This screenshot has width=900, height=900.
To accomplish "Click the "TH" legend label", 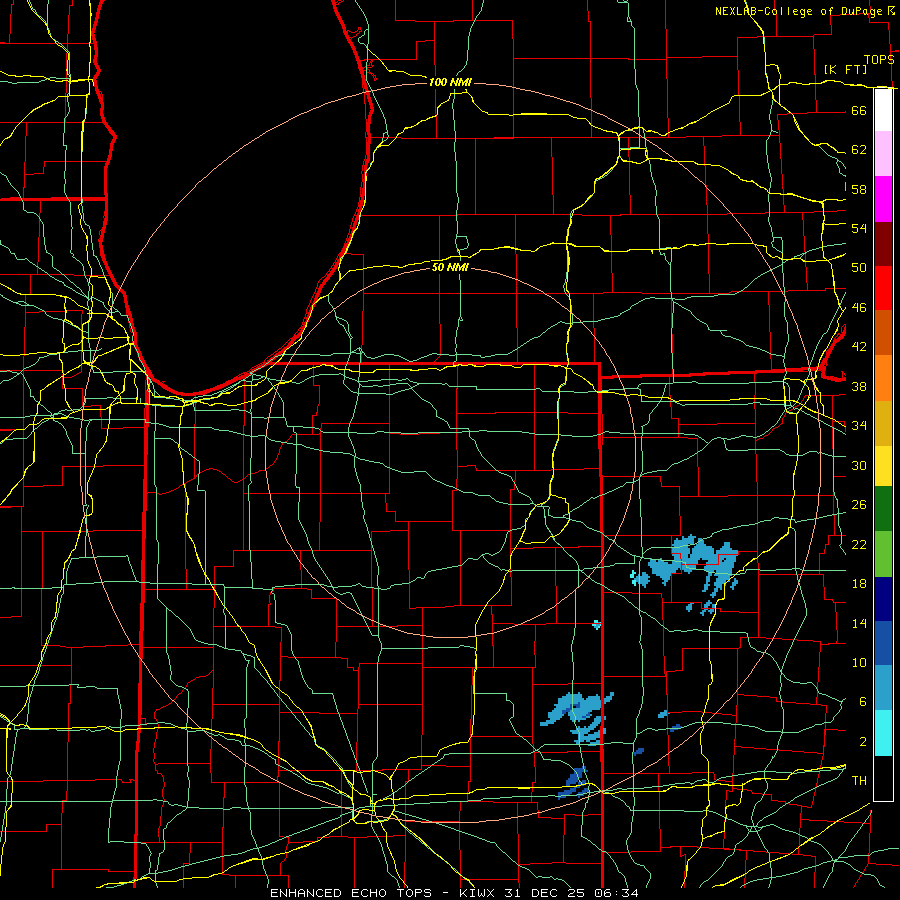I will point(859,781).
